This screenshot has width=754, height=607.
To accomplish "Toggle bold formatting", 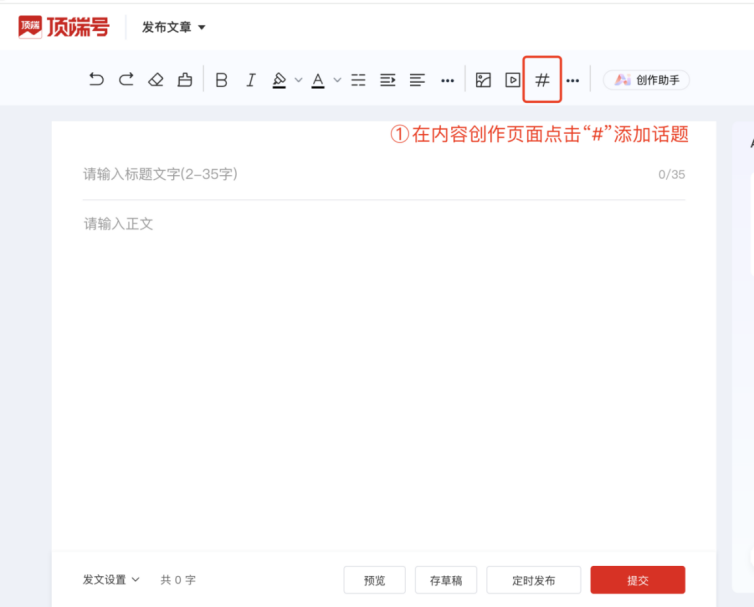I will coord(222,80).
